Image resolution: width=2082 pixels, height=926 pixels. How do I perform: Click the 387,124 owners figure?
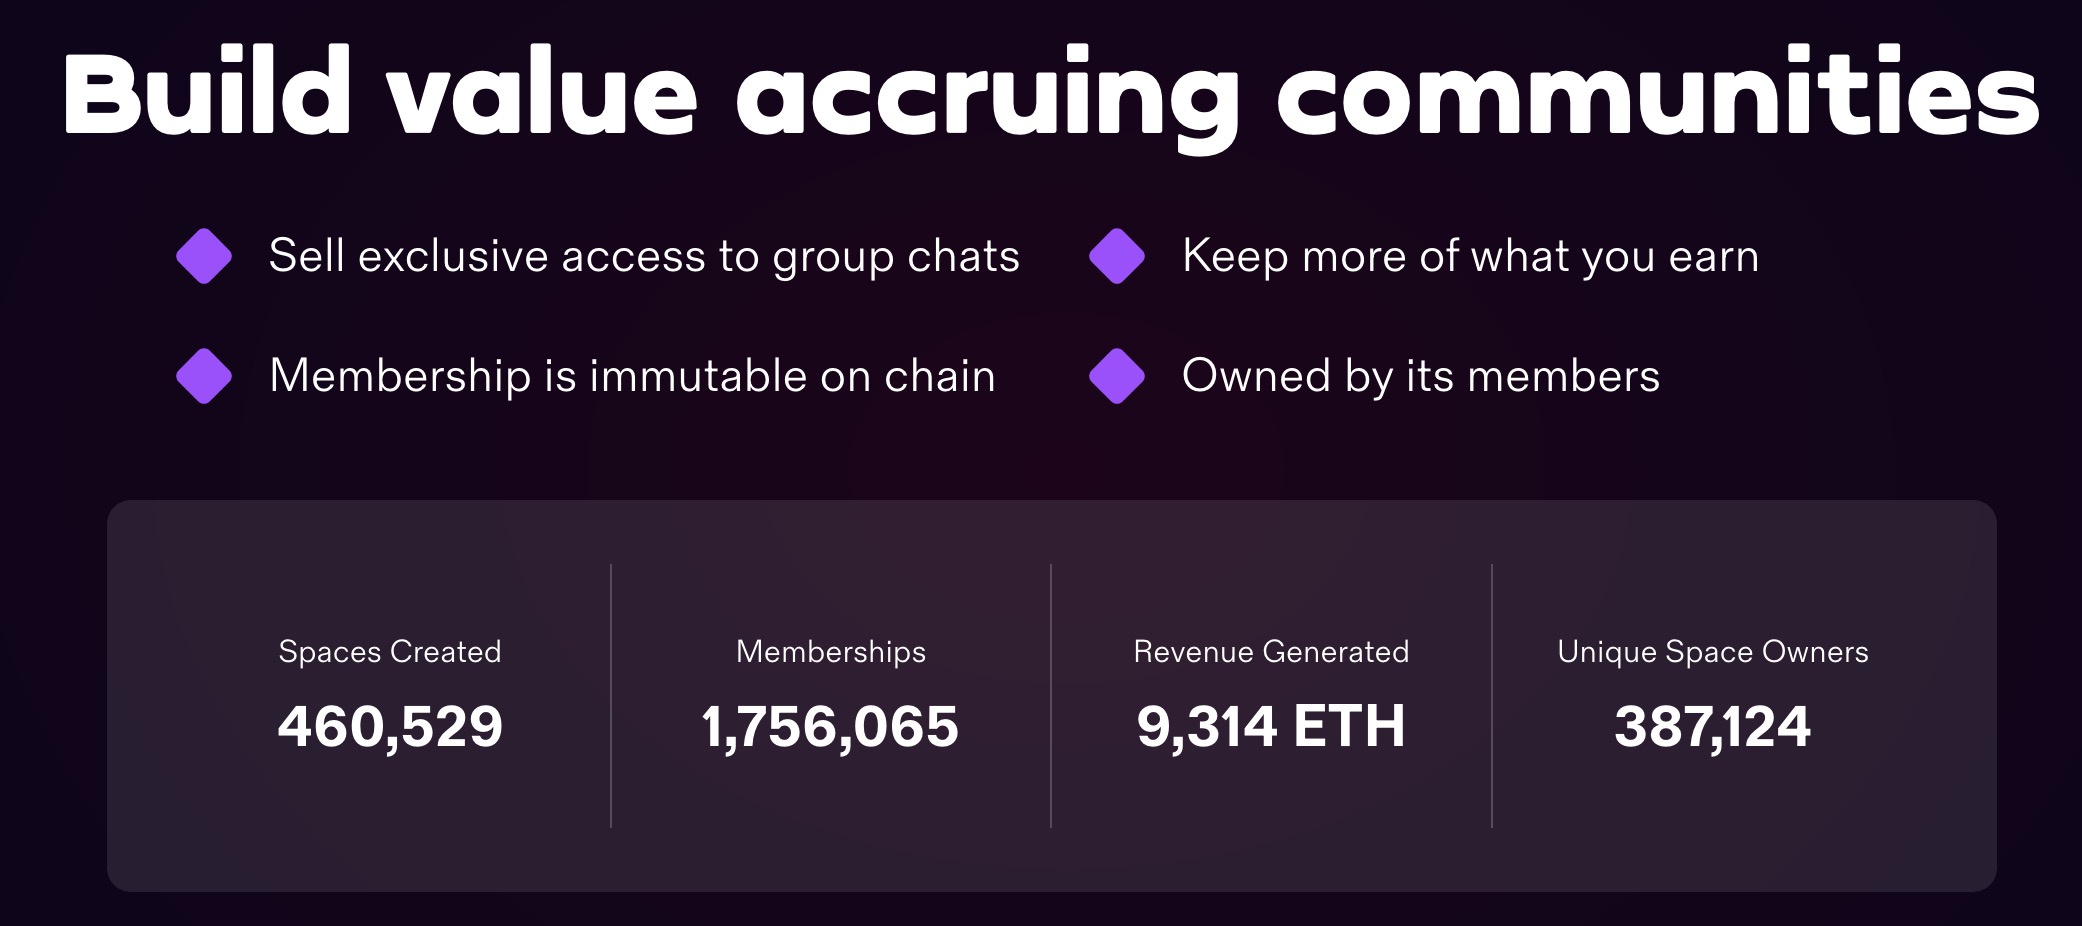(x=1712, y=727)
